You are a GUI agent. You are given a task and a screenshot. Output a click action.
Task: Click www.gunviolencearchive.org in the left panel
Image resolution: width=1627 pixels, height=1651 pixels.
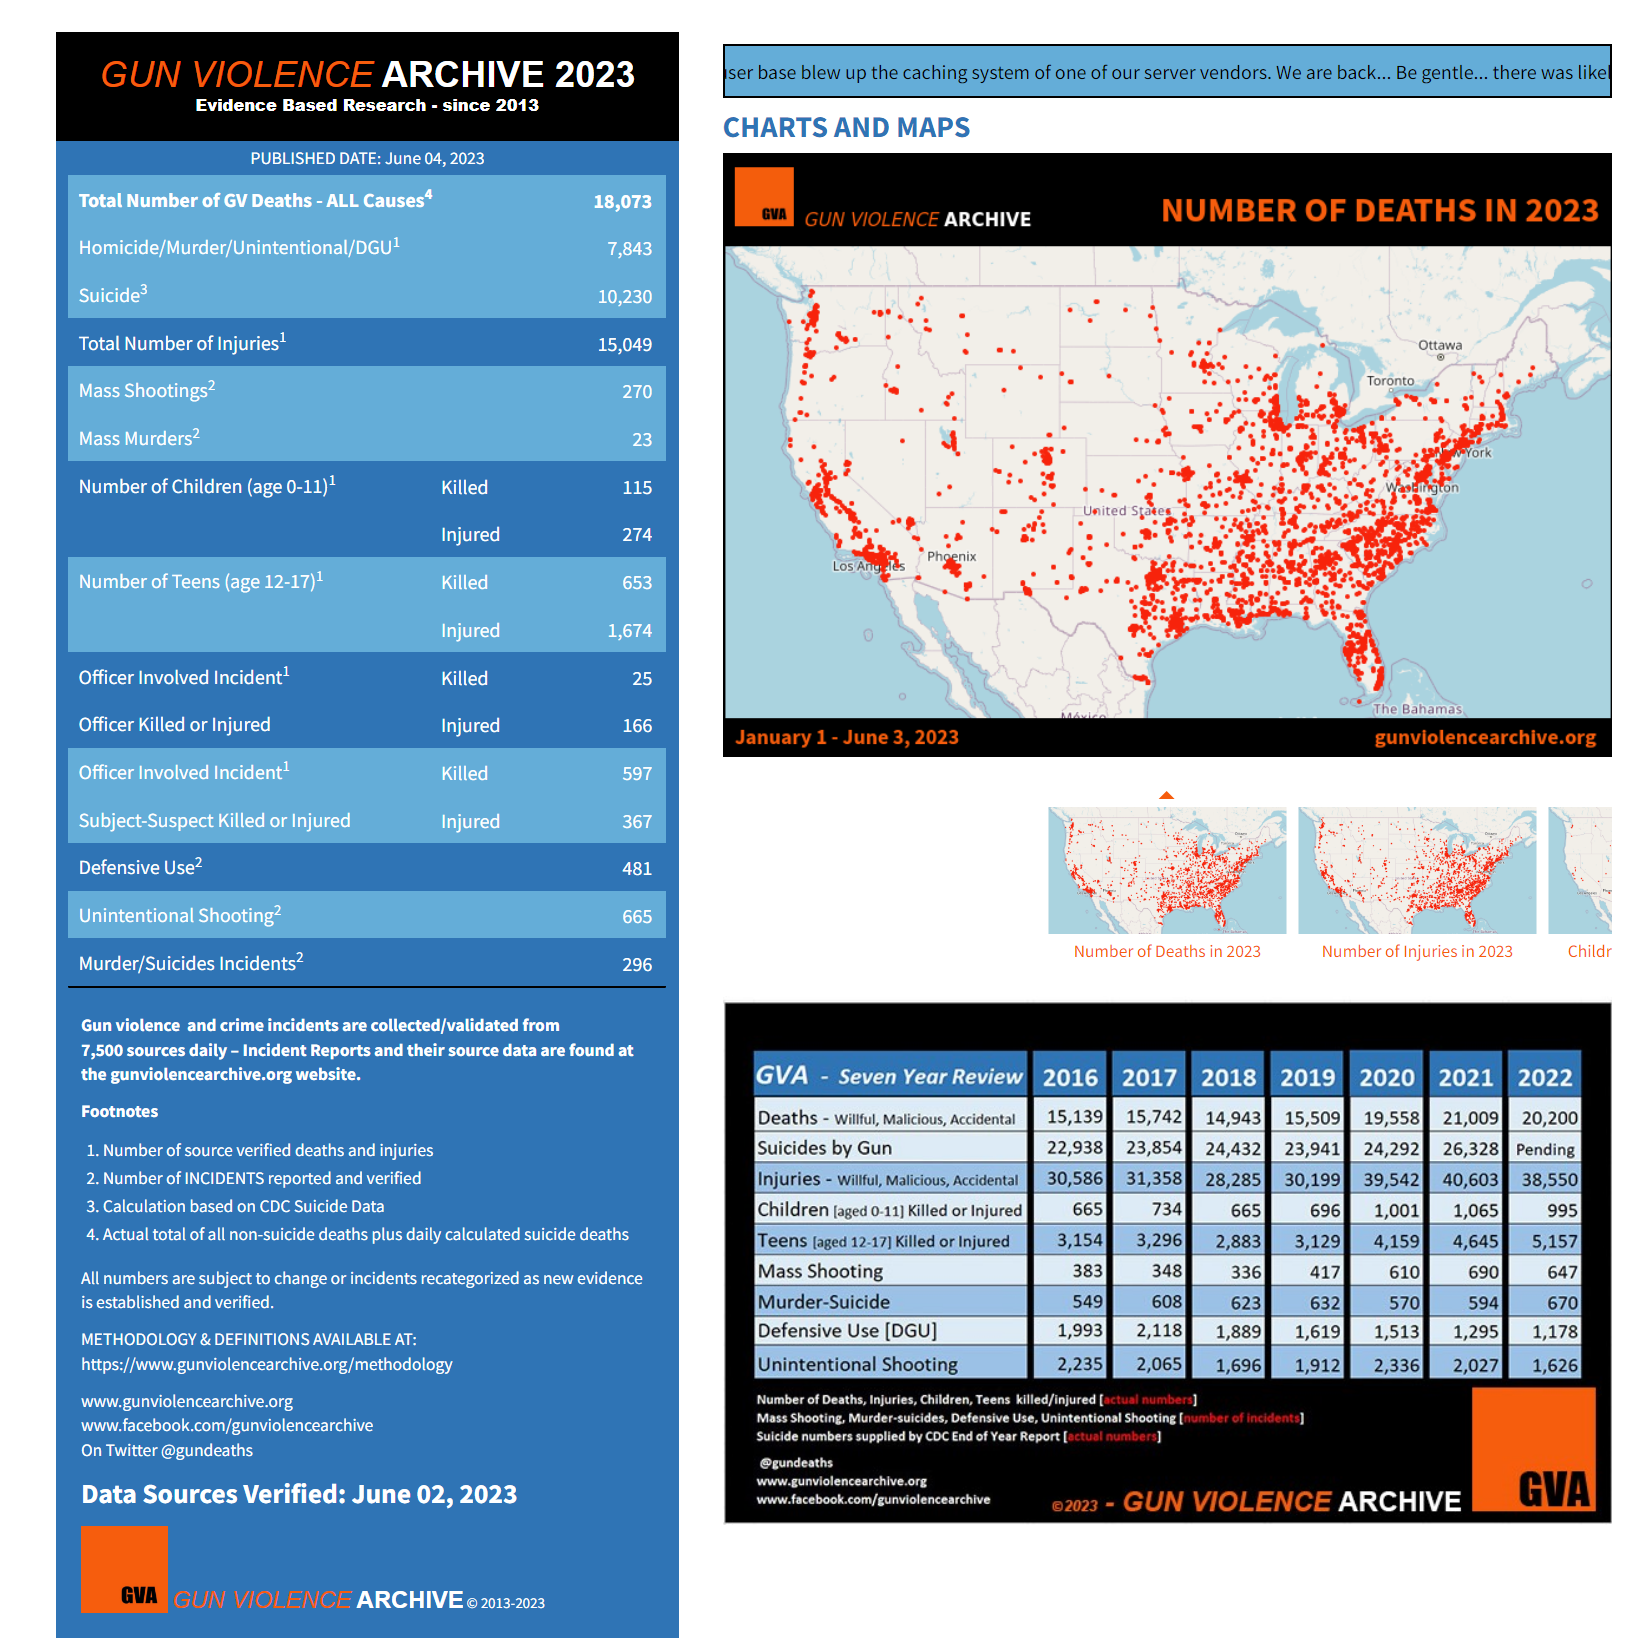click(187, 1401)
